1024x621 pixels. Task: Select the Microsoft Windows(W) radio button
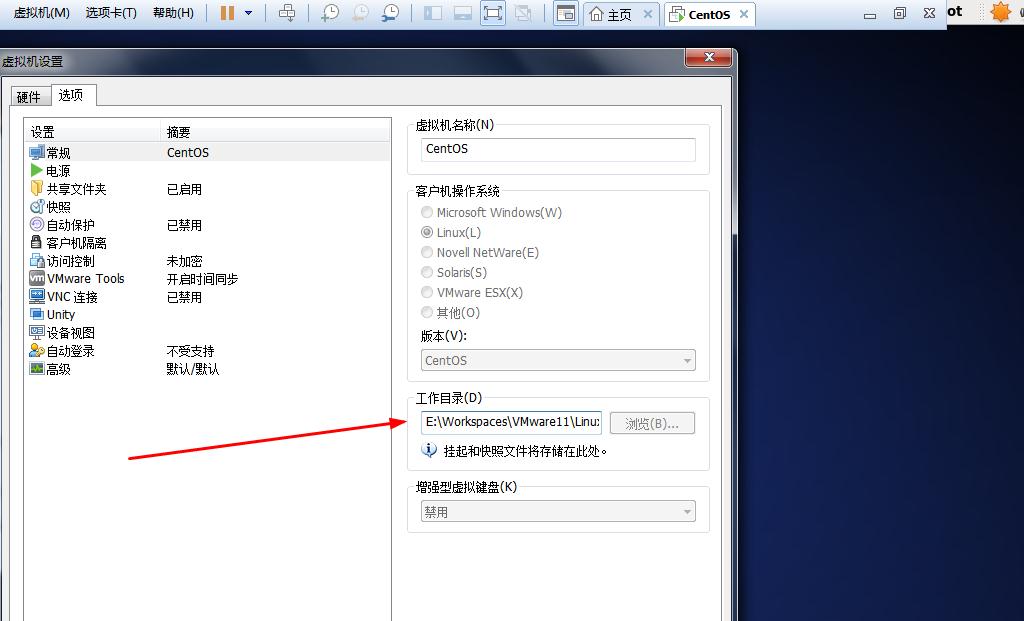pyautogui.click(x=427, y=212)
